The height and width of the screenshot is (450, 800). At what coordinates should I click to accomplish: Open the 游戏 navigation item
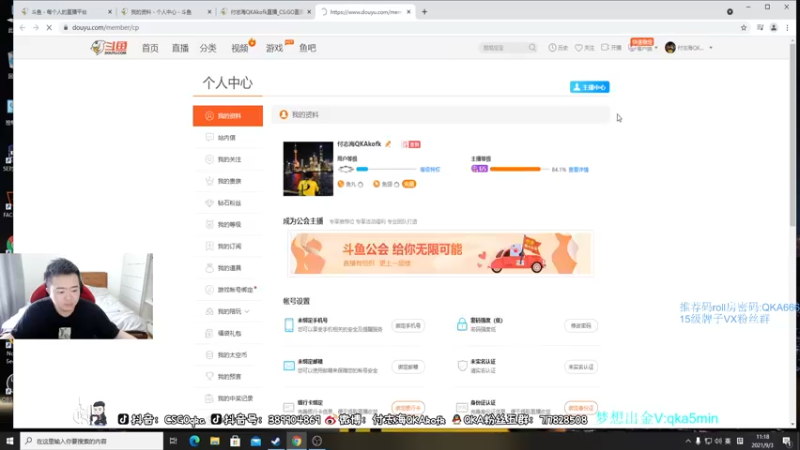(274, 48)
